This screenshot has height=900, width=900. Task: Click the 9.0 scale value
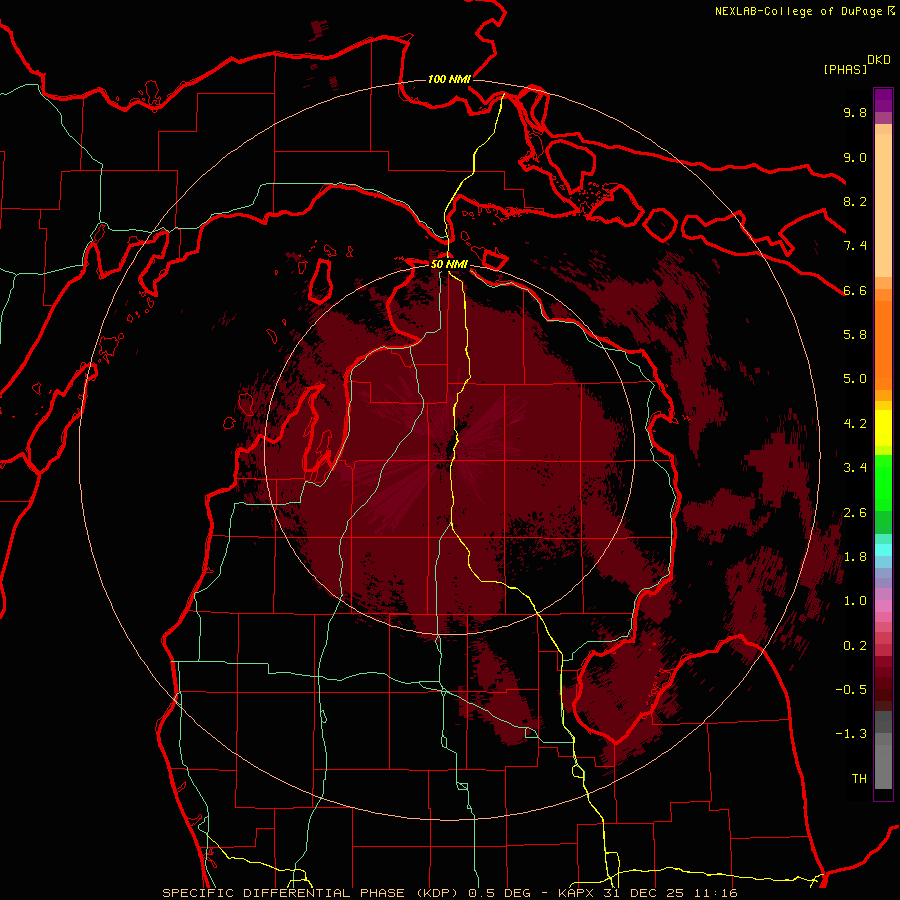855,157
